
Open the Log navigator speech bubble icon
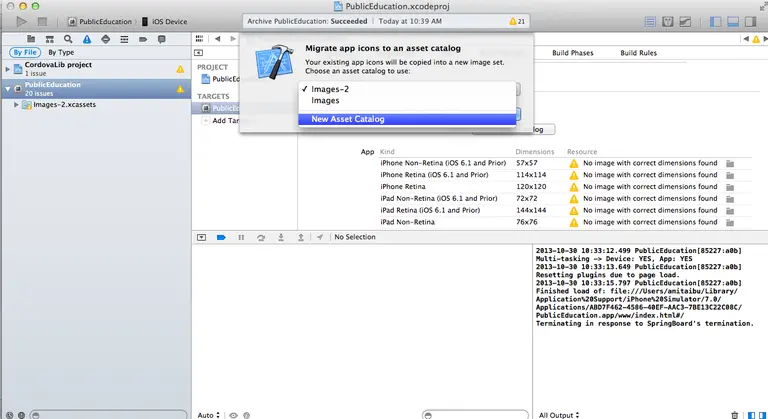(x=161, y=39)
